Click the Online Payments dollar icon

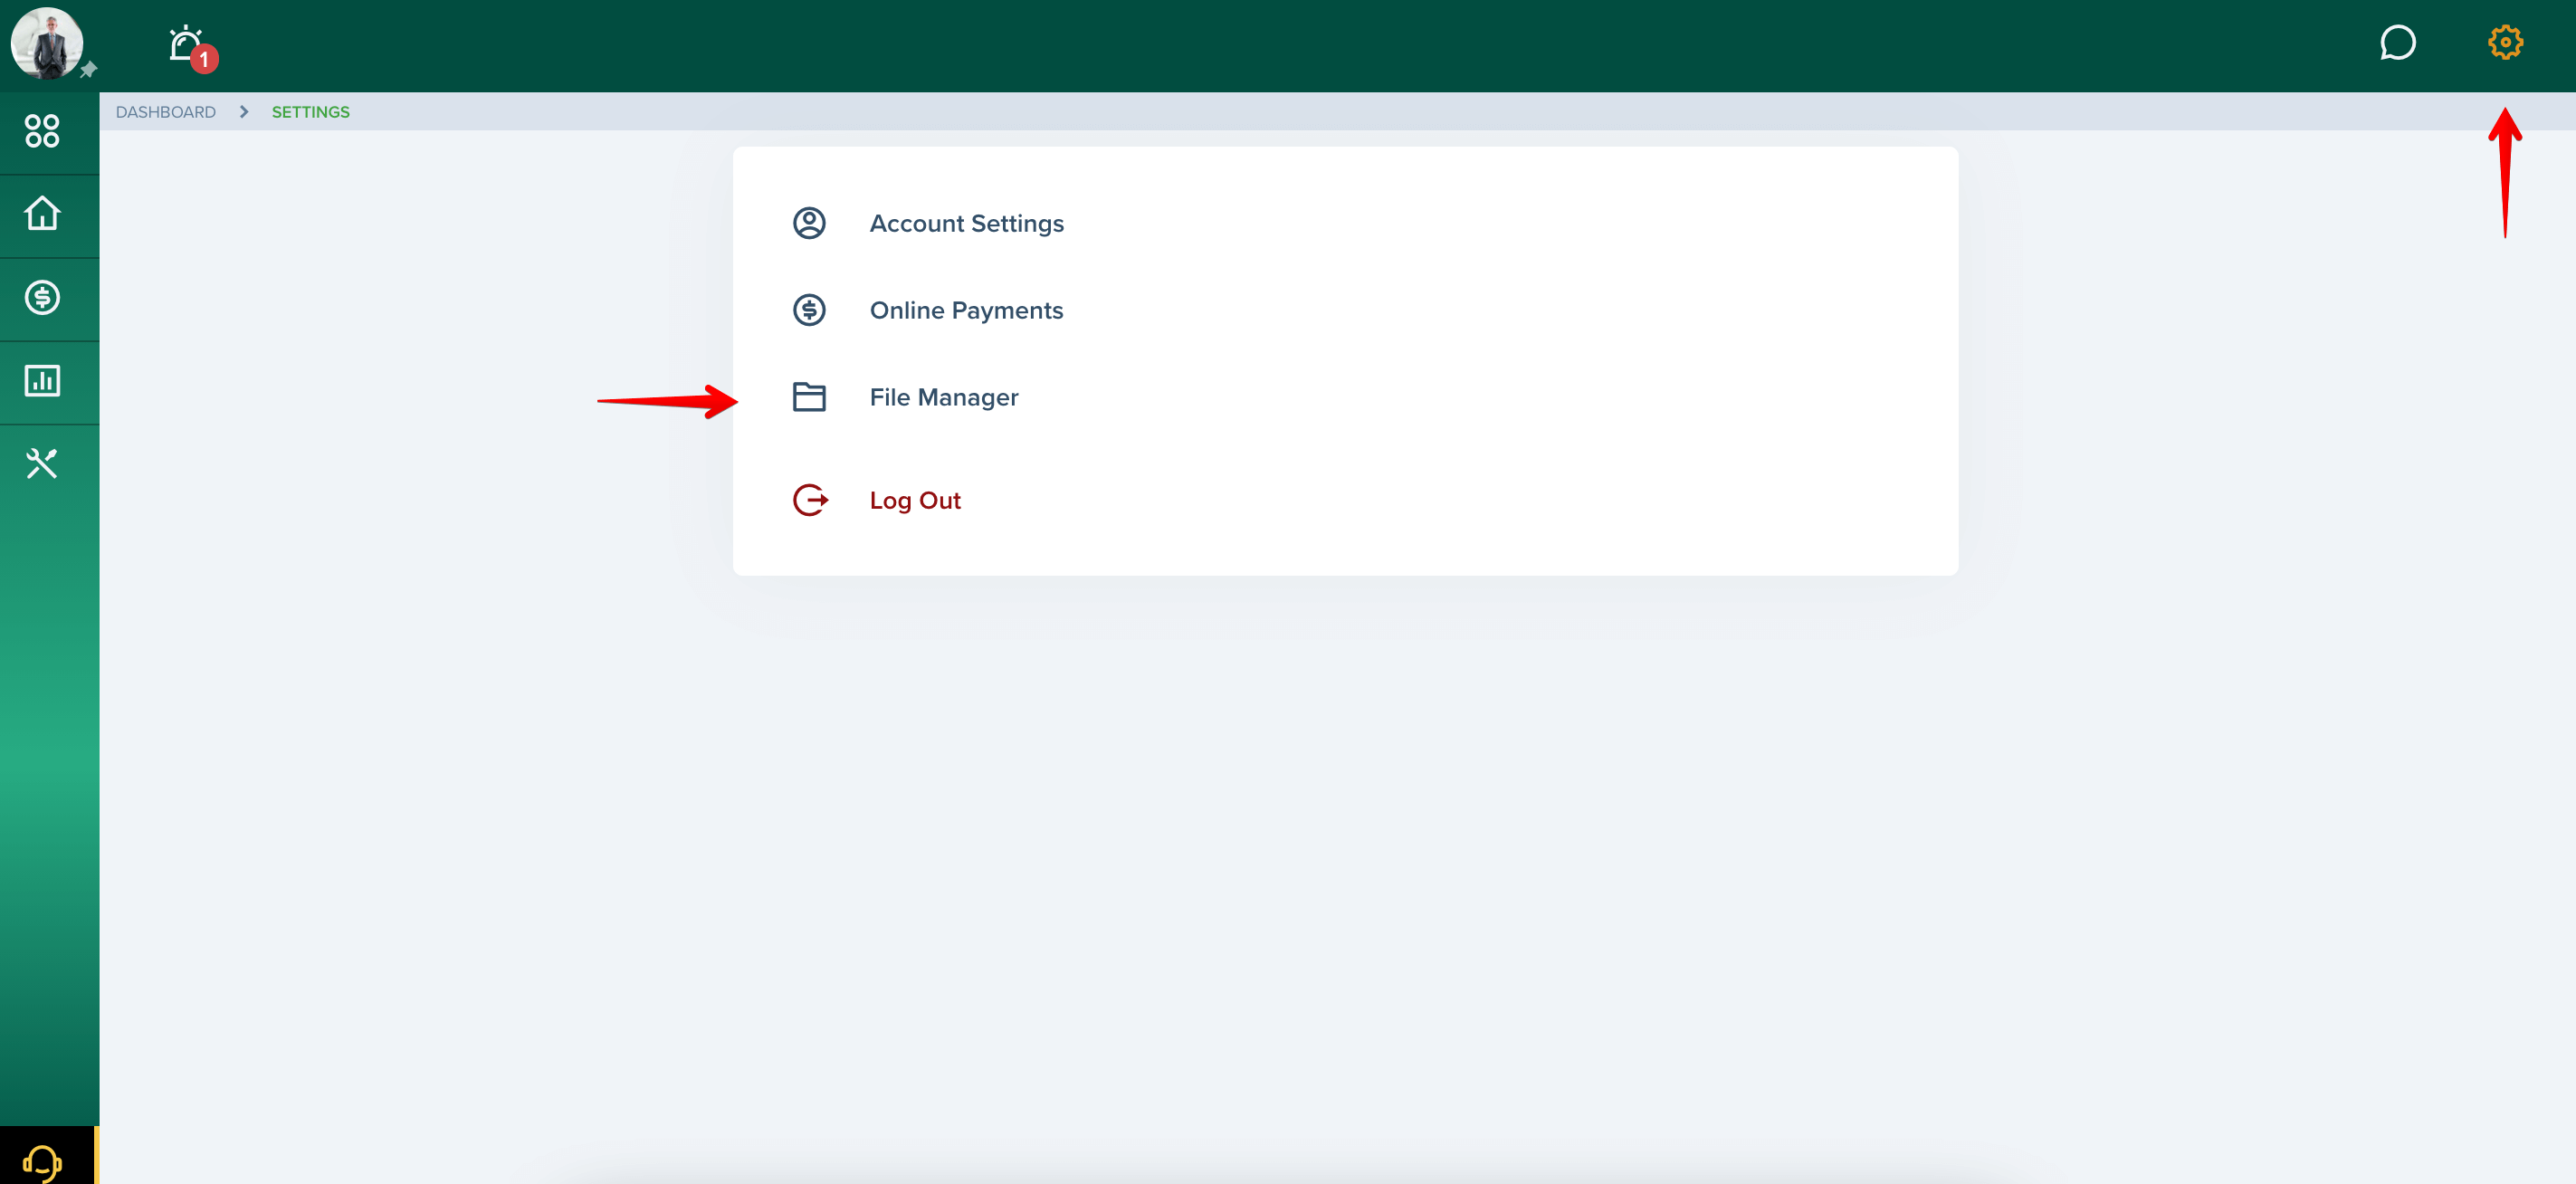point(809,310)
